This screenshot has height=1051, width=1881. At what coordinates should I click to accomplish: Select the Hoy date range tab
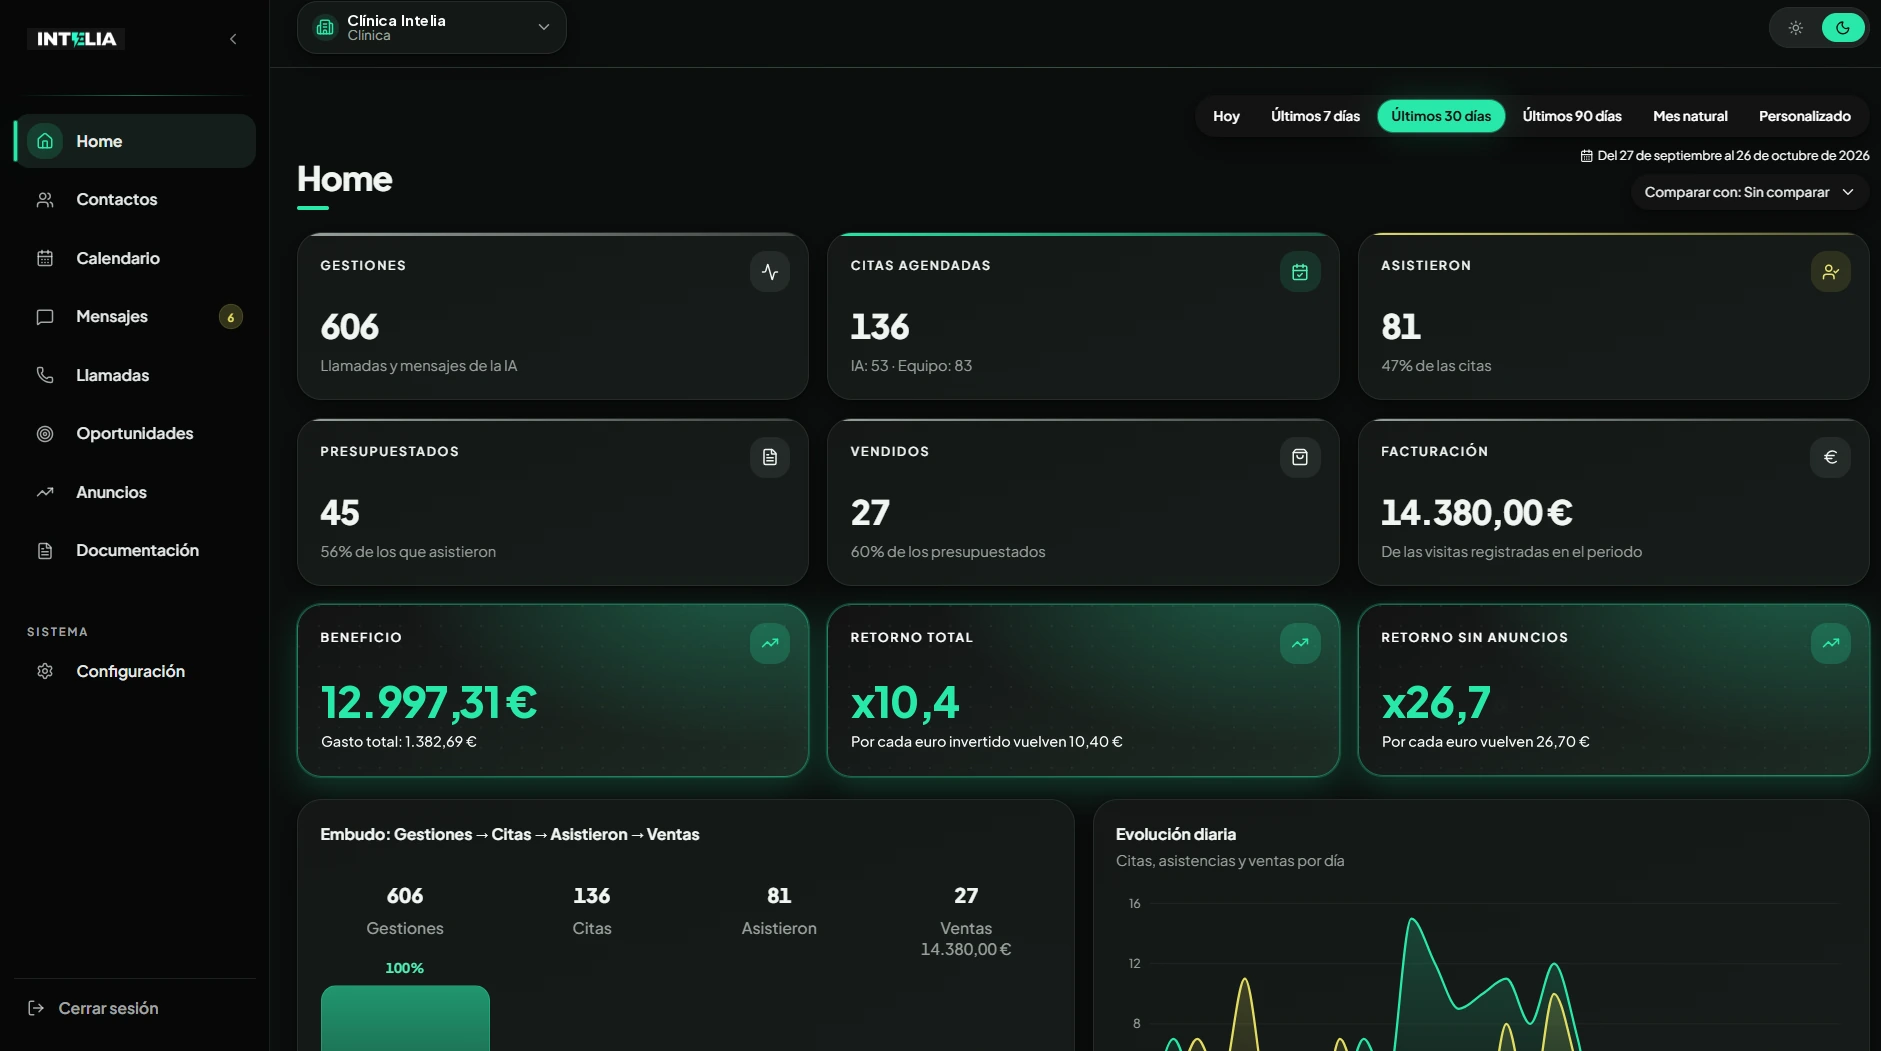1226,116
